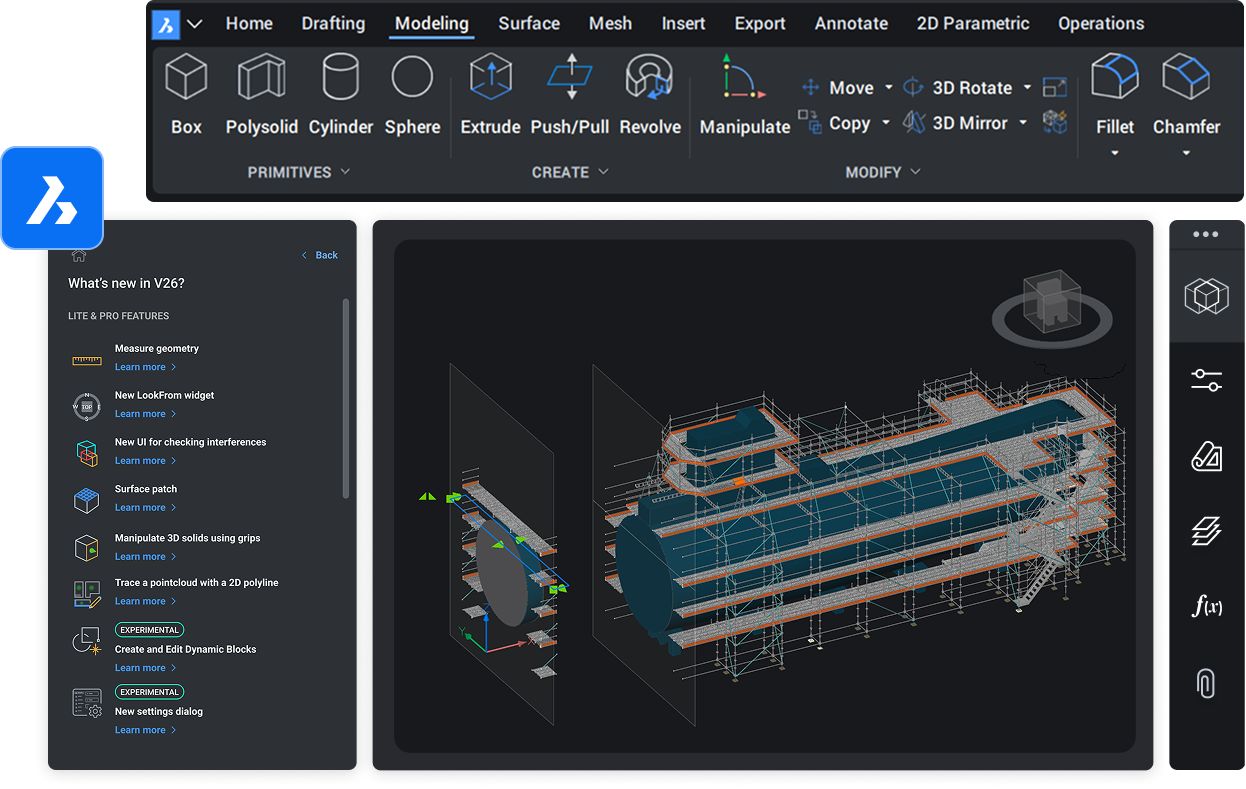Open the f(x) parameters panel
Image resolution: width=1246 pixels, height=789 pixels.
[1206, 606]
